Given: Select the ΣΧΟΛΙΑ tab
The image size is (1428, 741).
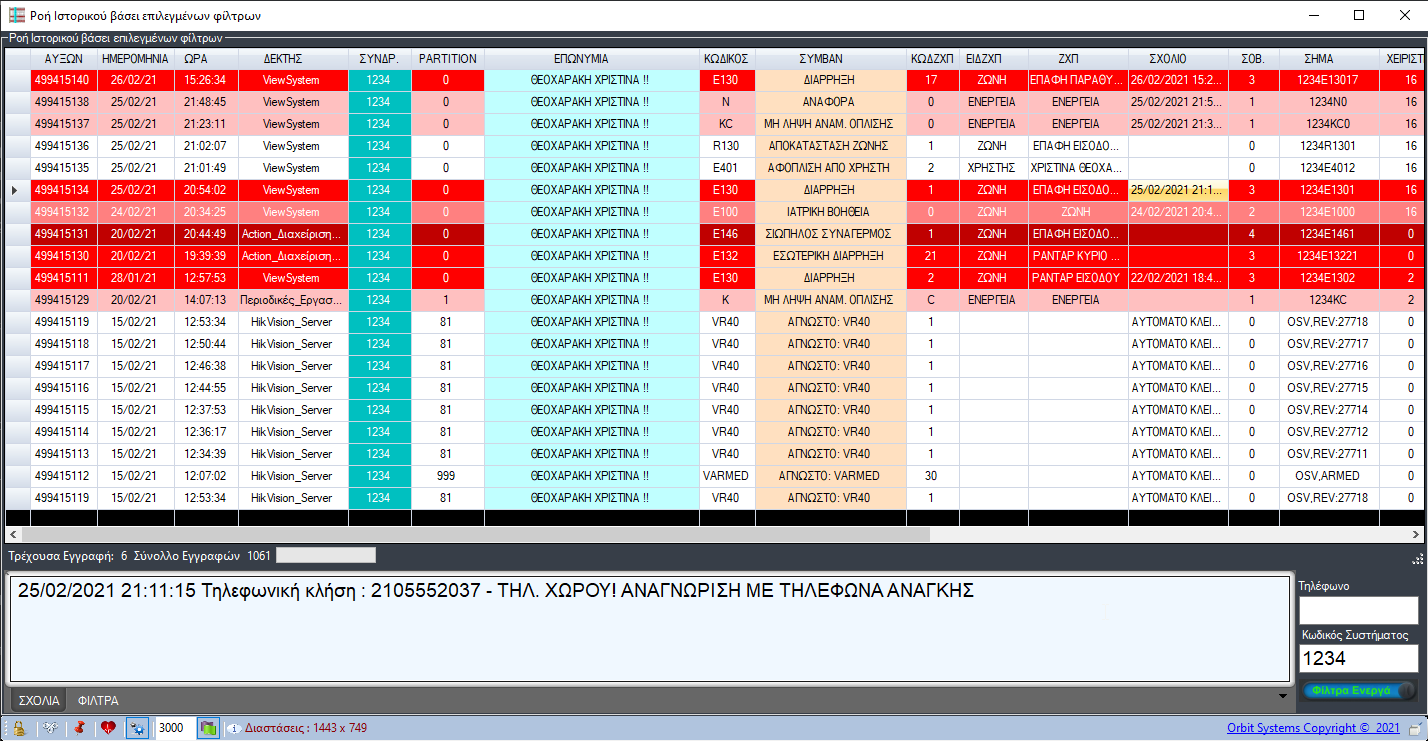Looking at the screenshot, I should click(39, 701).
